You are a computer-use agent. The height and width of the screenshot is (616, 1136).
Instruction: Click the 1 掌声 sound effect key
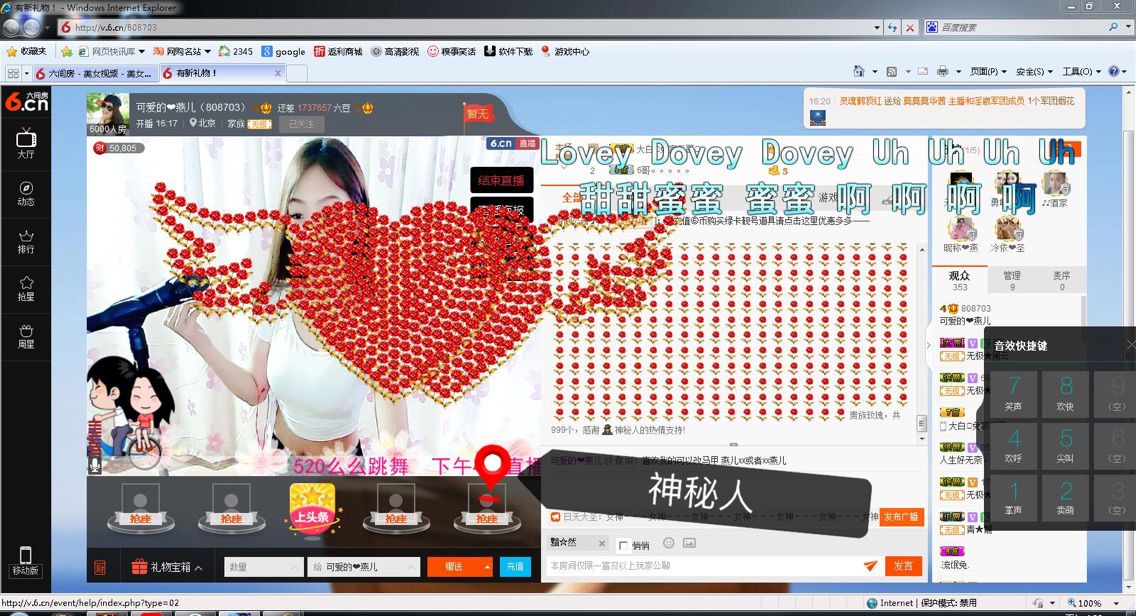click(1014, 497)
